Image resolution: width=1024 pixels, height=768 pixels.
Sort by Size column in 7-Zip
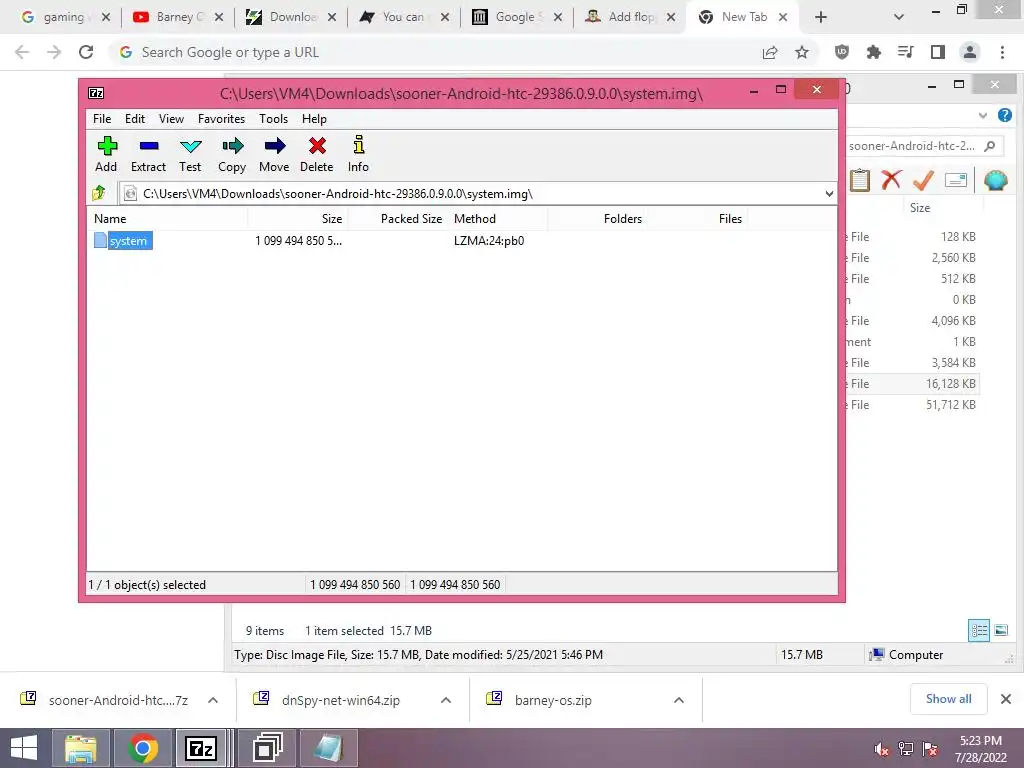pos(298,219)
